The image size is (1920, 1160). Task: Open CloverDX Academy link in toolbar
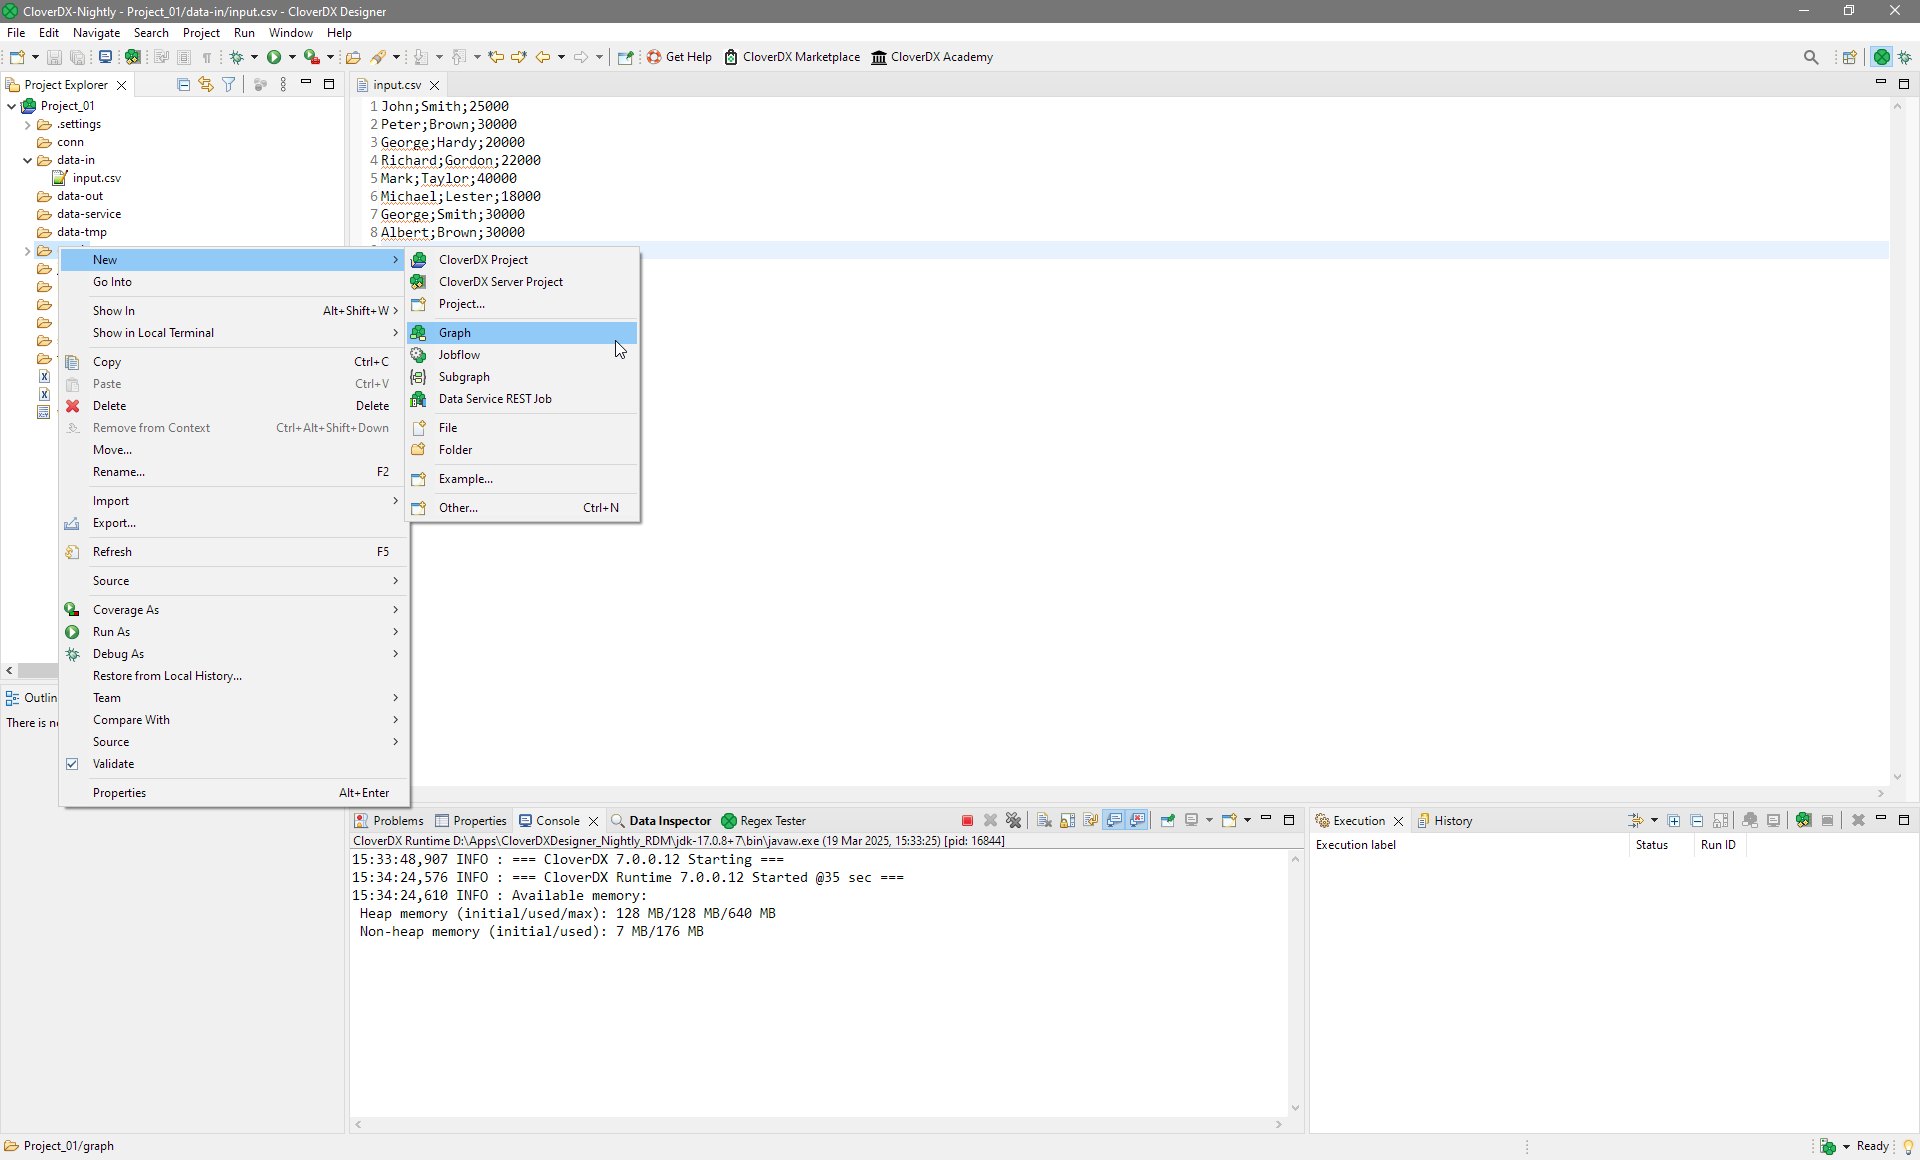931,57
